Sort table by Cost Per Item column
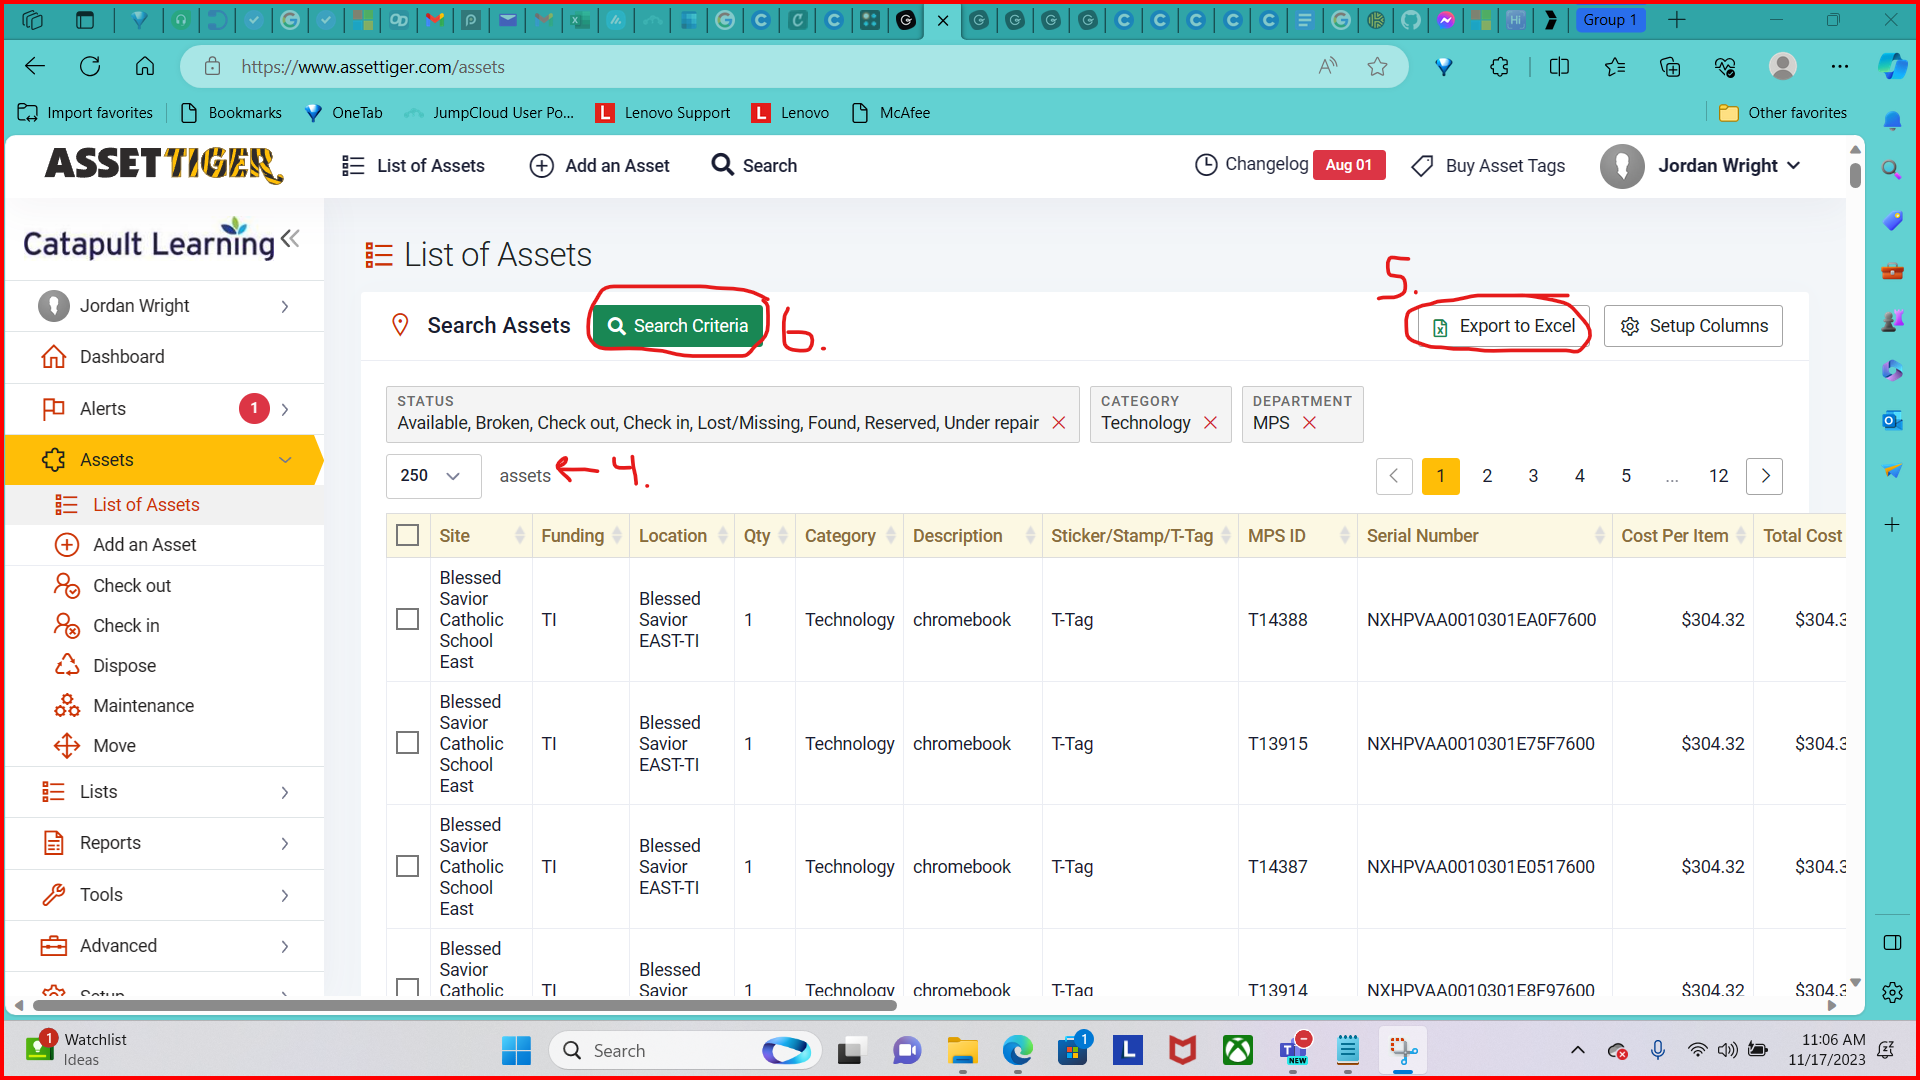The image size is (1920, 1080). click(x=1683, y=536)
